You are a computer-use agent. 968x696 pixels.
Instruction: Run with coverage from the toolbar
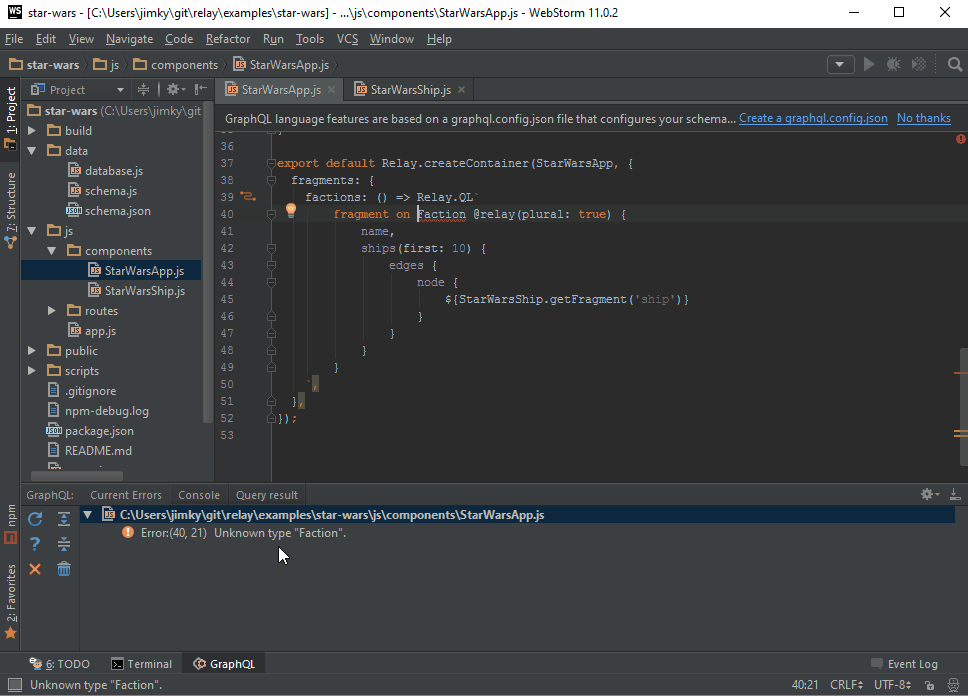[x=918, y=63]
